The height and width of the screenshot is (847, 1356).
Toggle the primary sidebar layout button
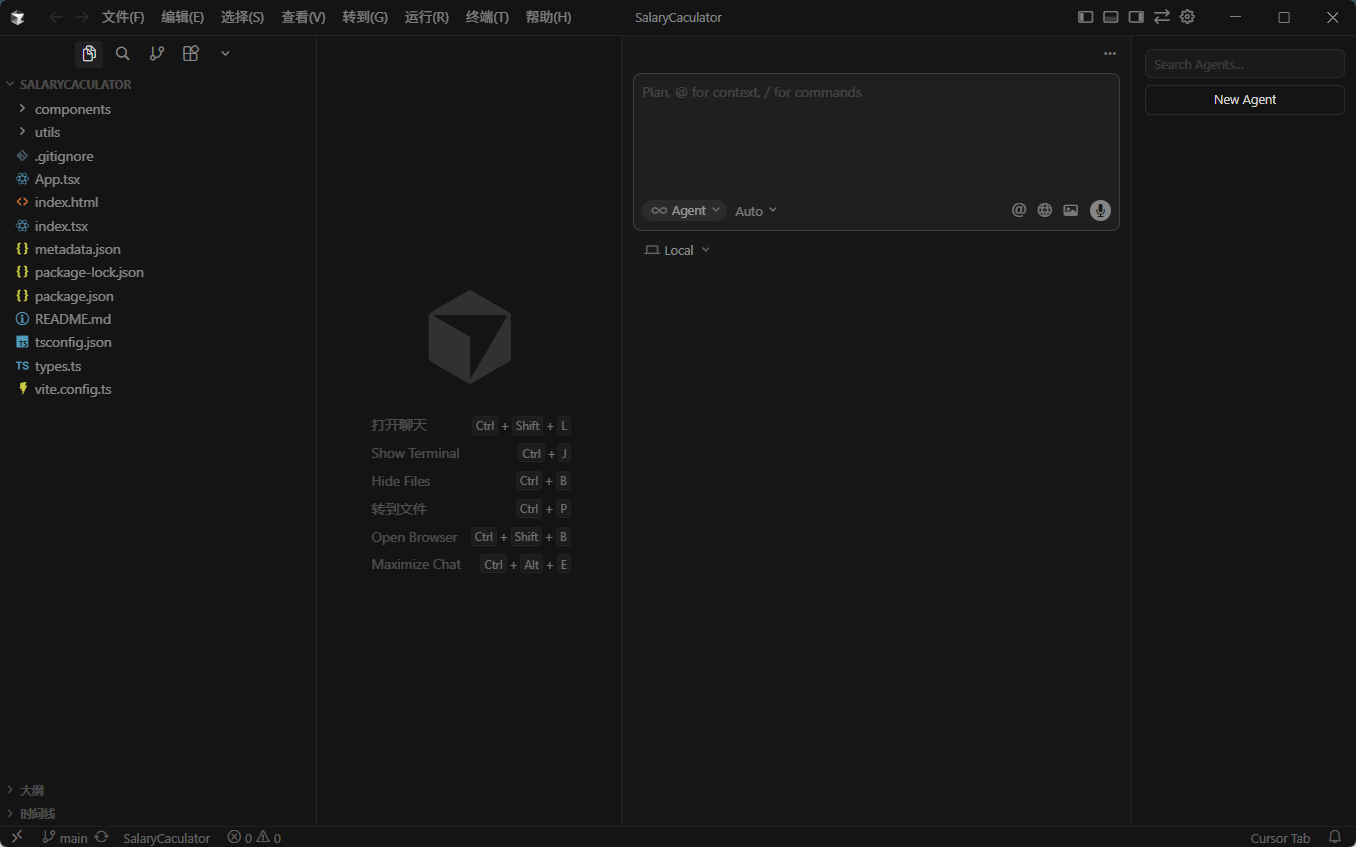[1085, 17]
